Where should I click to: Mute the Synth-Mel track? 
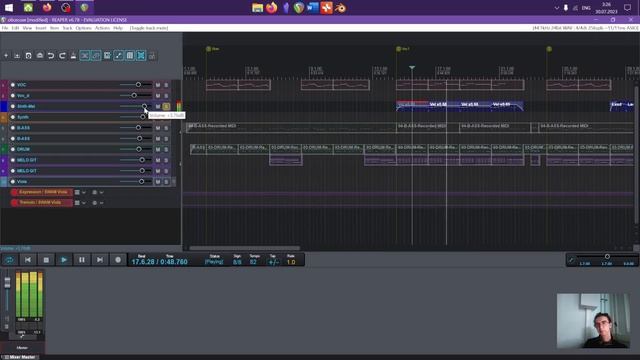coord(158,107)
